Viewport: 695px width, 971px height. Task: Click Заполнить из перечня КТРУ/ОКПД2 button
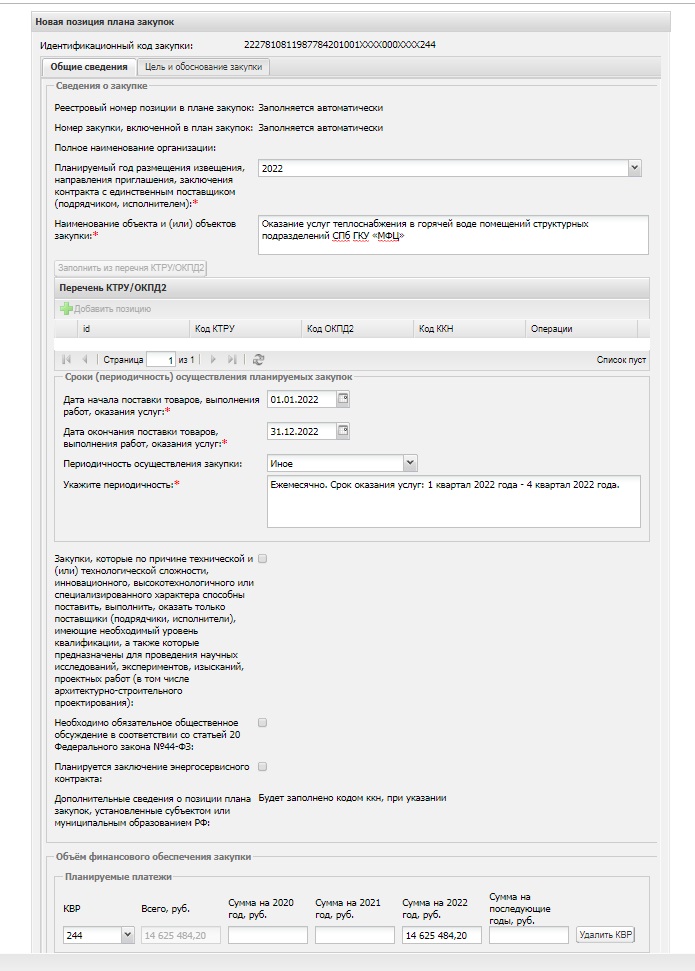pos(131,268)
